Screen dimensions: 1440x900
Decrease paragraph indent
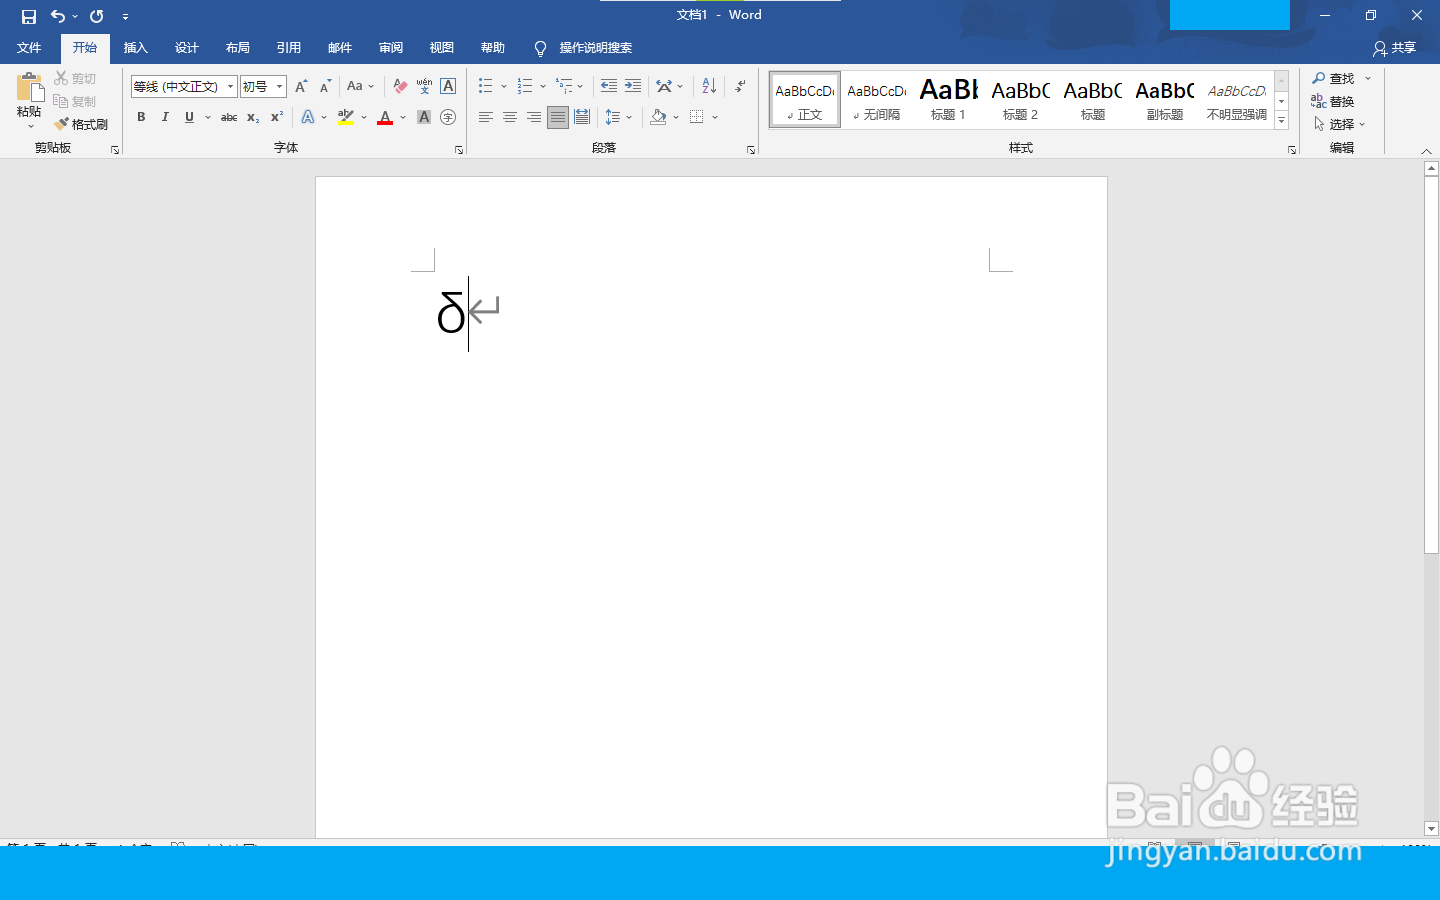(609, 86)
